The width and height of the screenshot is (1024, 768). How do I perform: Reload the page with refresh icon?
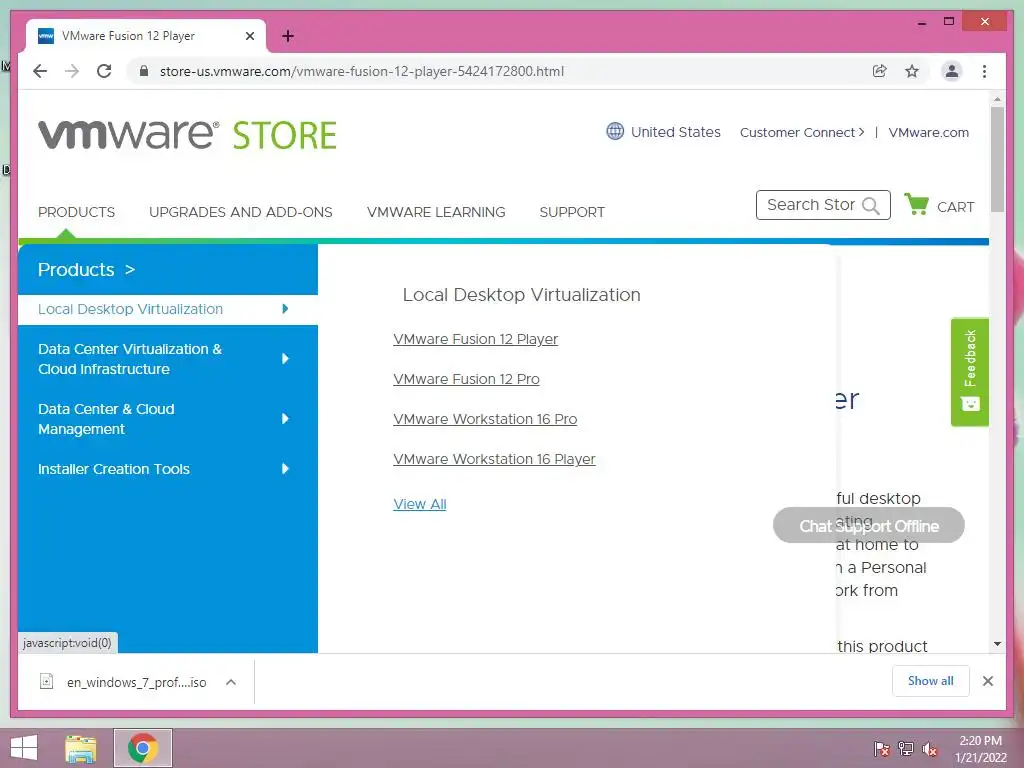click(x=104, y=71)
